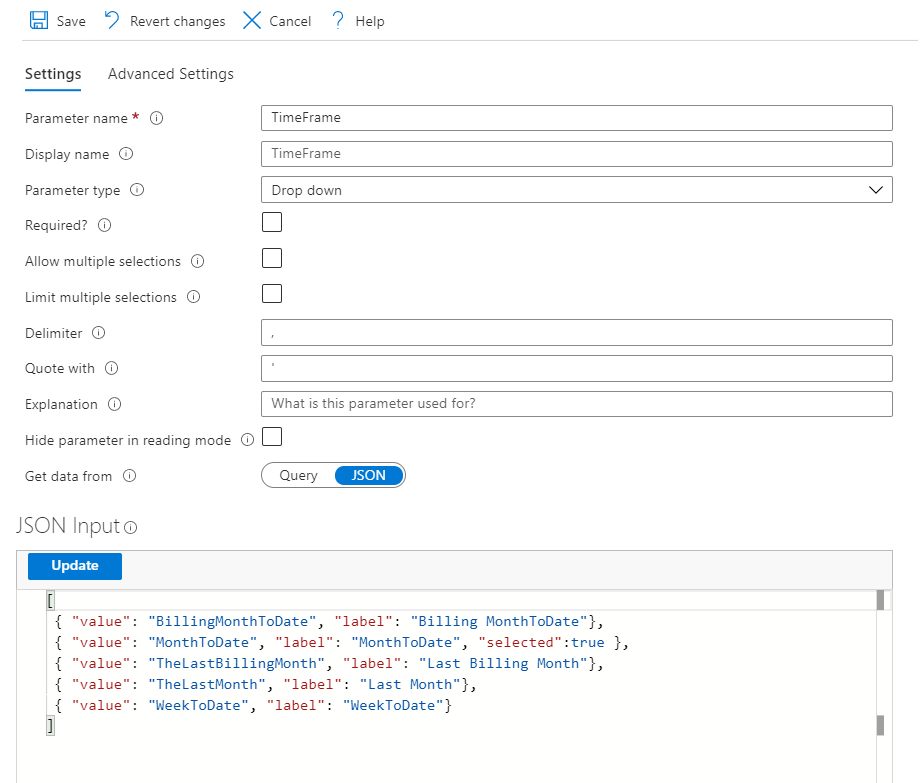
Task: Click into the Delimiter input field
Action: pos(577,333)
